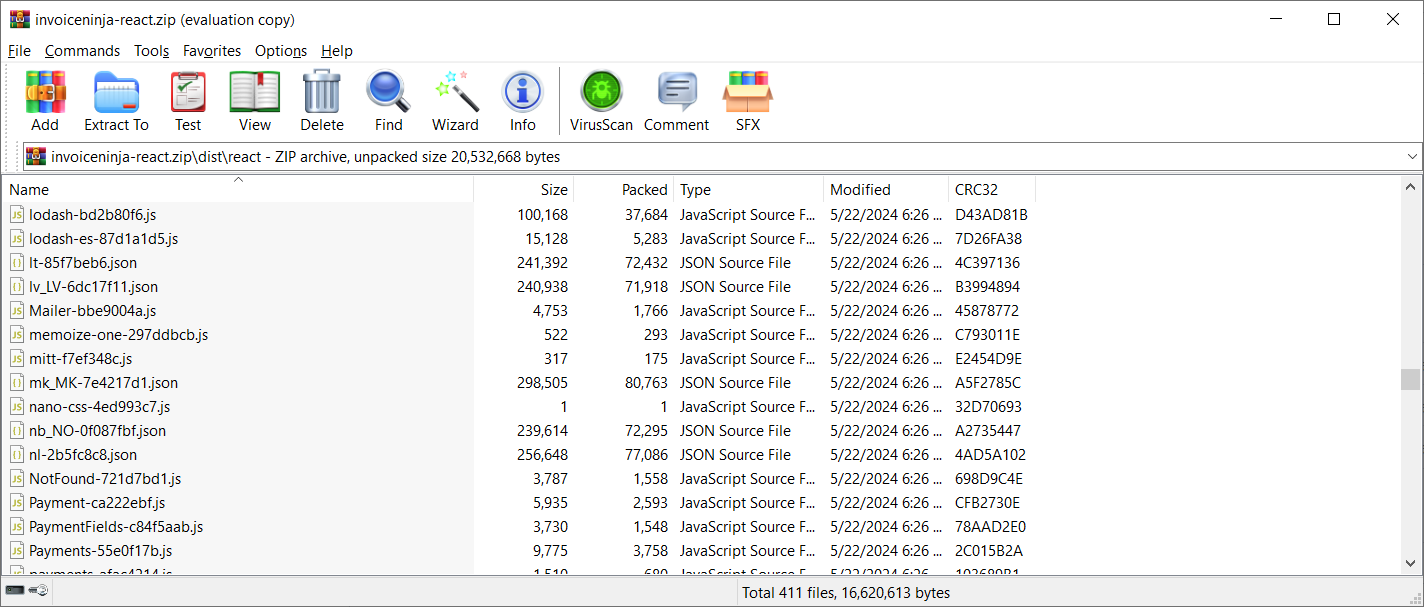
Task: Open the File menu
Action: coord(19,51)
